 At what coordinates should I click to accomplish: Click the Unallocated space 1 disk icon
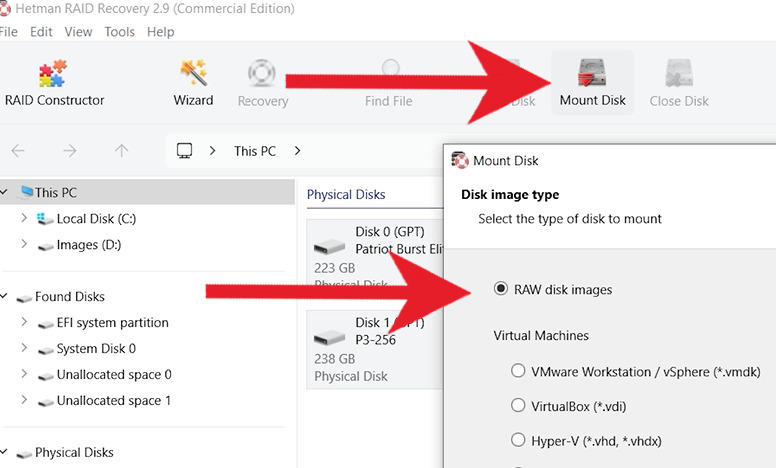(x=46, y=402)
